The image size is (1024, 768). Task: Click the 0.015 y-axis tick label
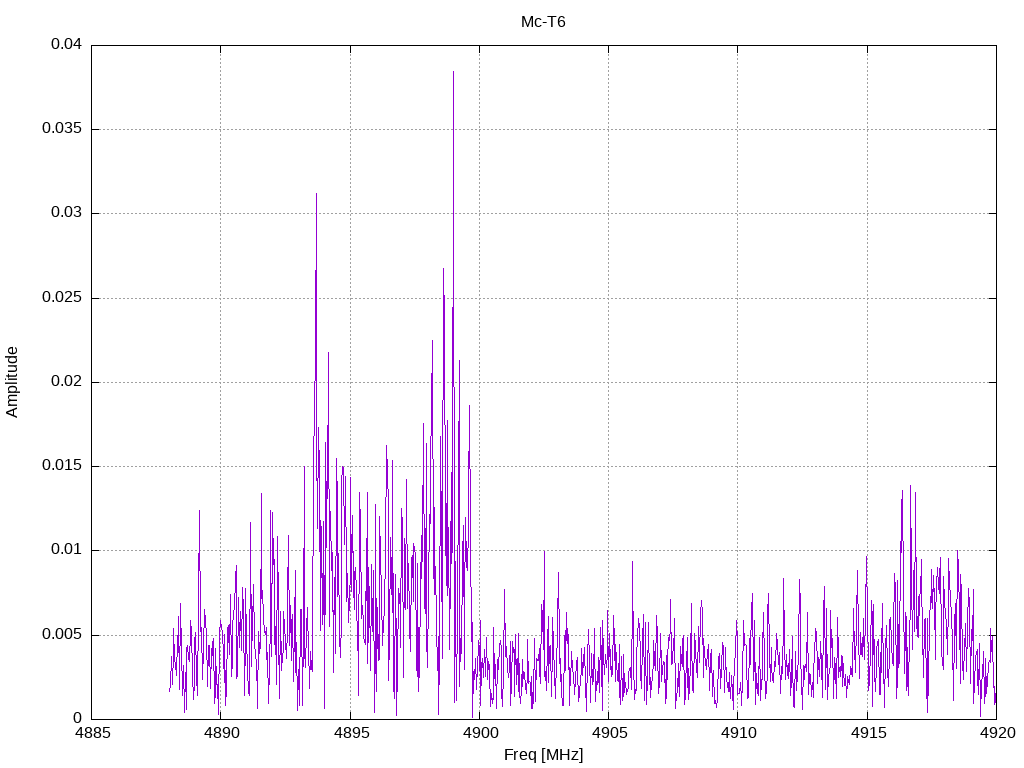(63, 466)
